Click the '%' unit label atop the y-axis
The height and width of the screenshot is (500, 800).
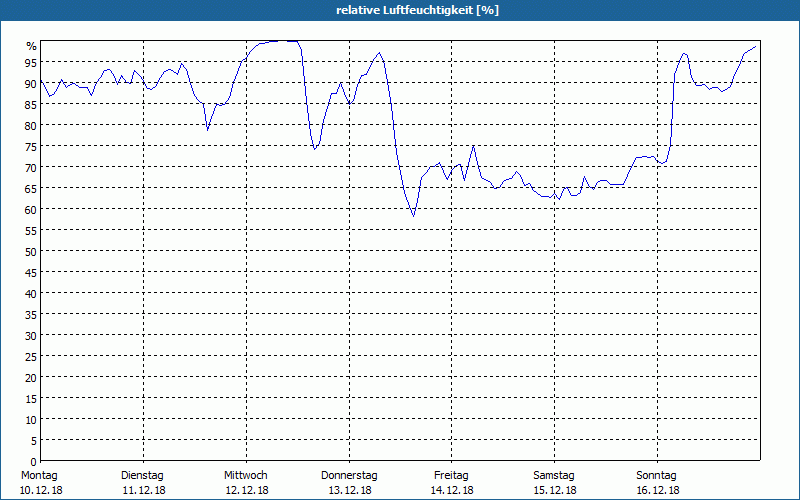[31, 46]
